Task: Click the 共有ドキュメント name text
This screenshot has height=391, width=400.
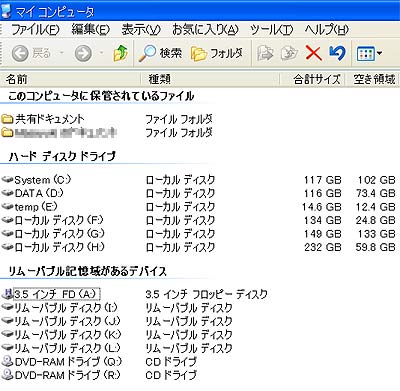Action: tap(50, 119)
